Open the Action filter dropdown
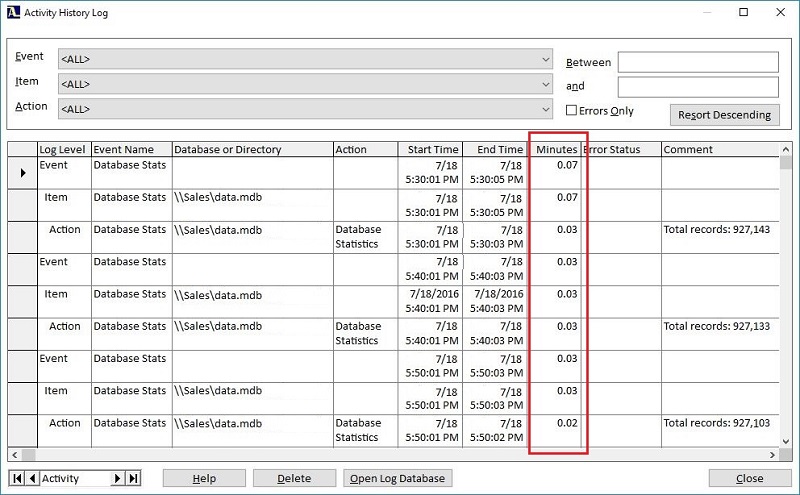The image size is (800, 495). click(545, 109)
